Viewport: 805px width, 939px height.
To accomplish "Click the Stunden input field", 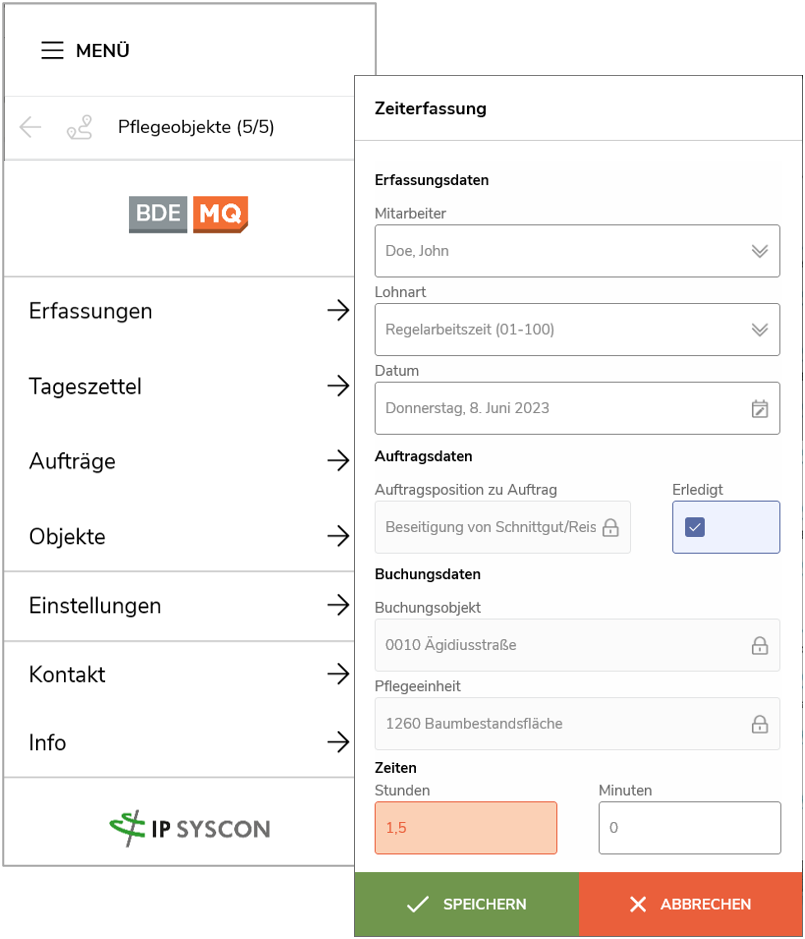I will pyautogui.click(x=465, y=828).
